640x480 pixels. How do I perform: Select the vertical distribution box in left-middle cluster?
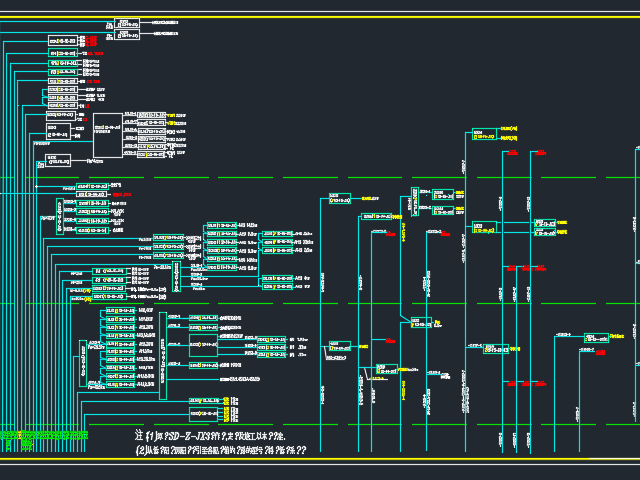pos(60,216)
